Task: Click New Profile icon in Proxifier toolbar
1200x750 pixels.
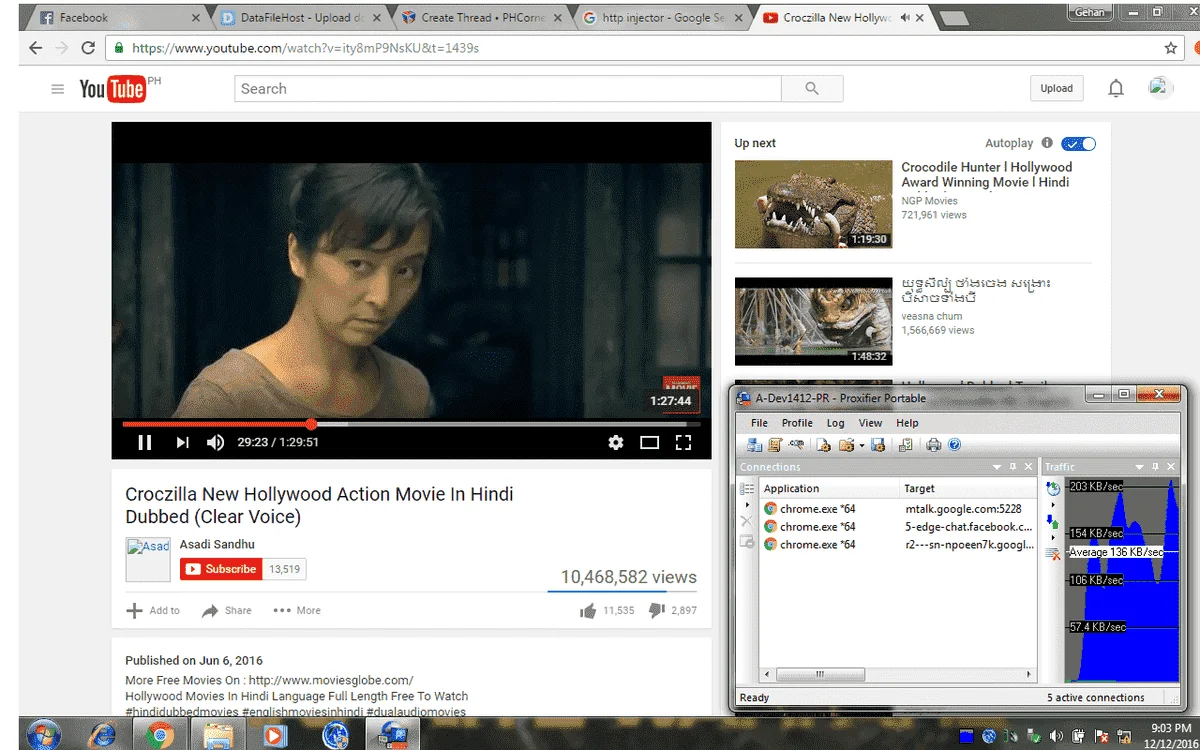Action: (825, 445)
